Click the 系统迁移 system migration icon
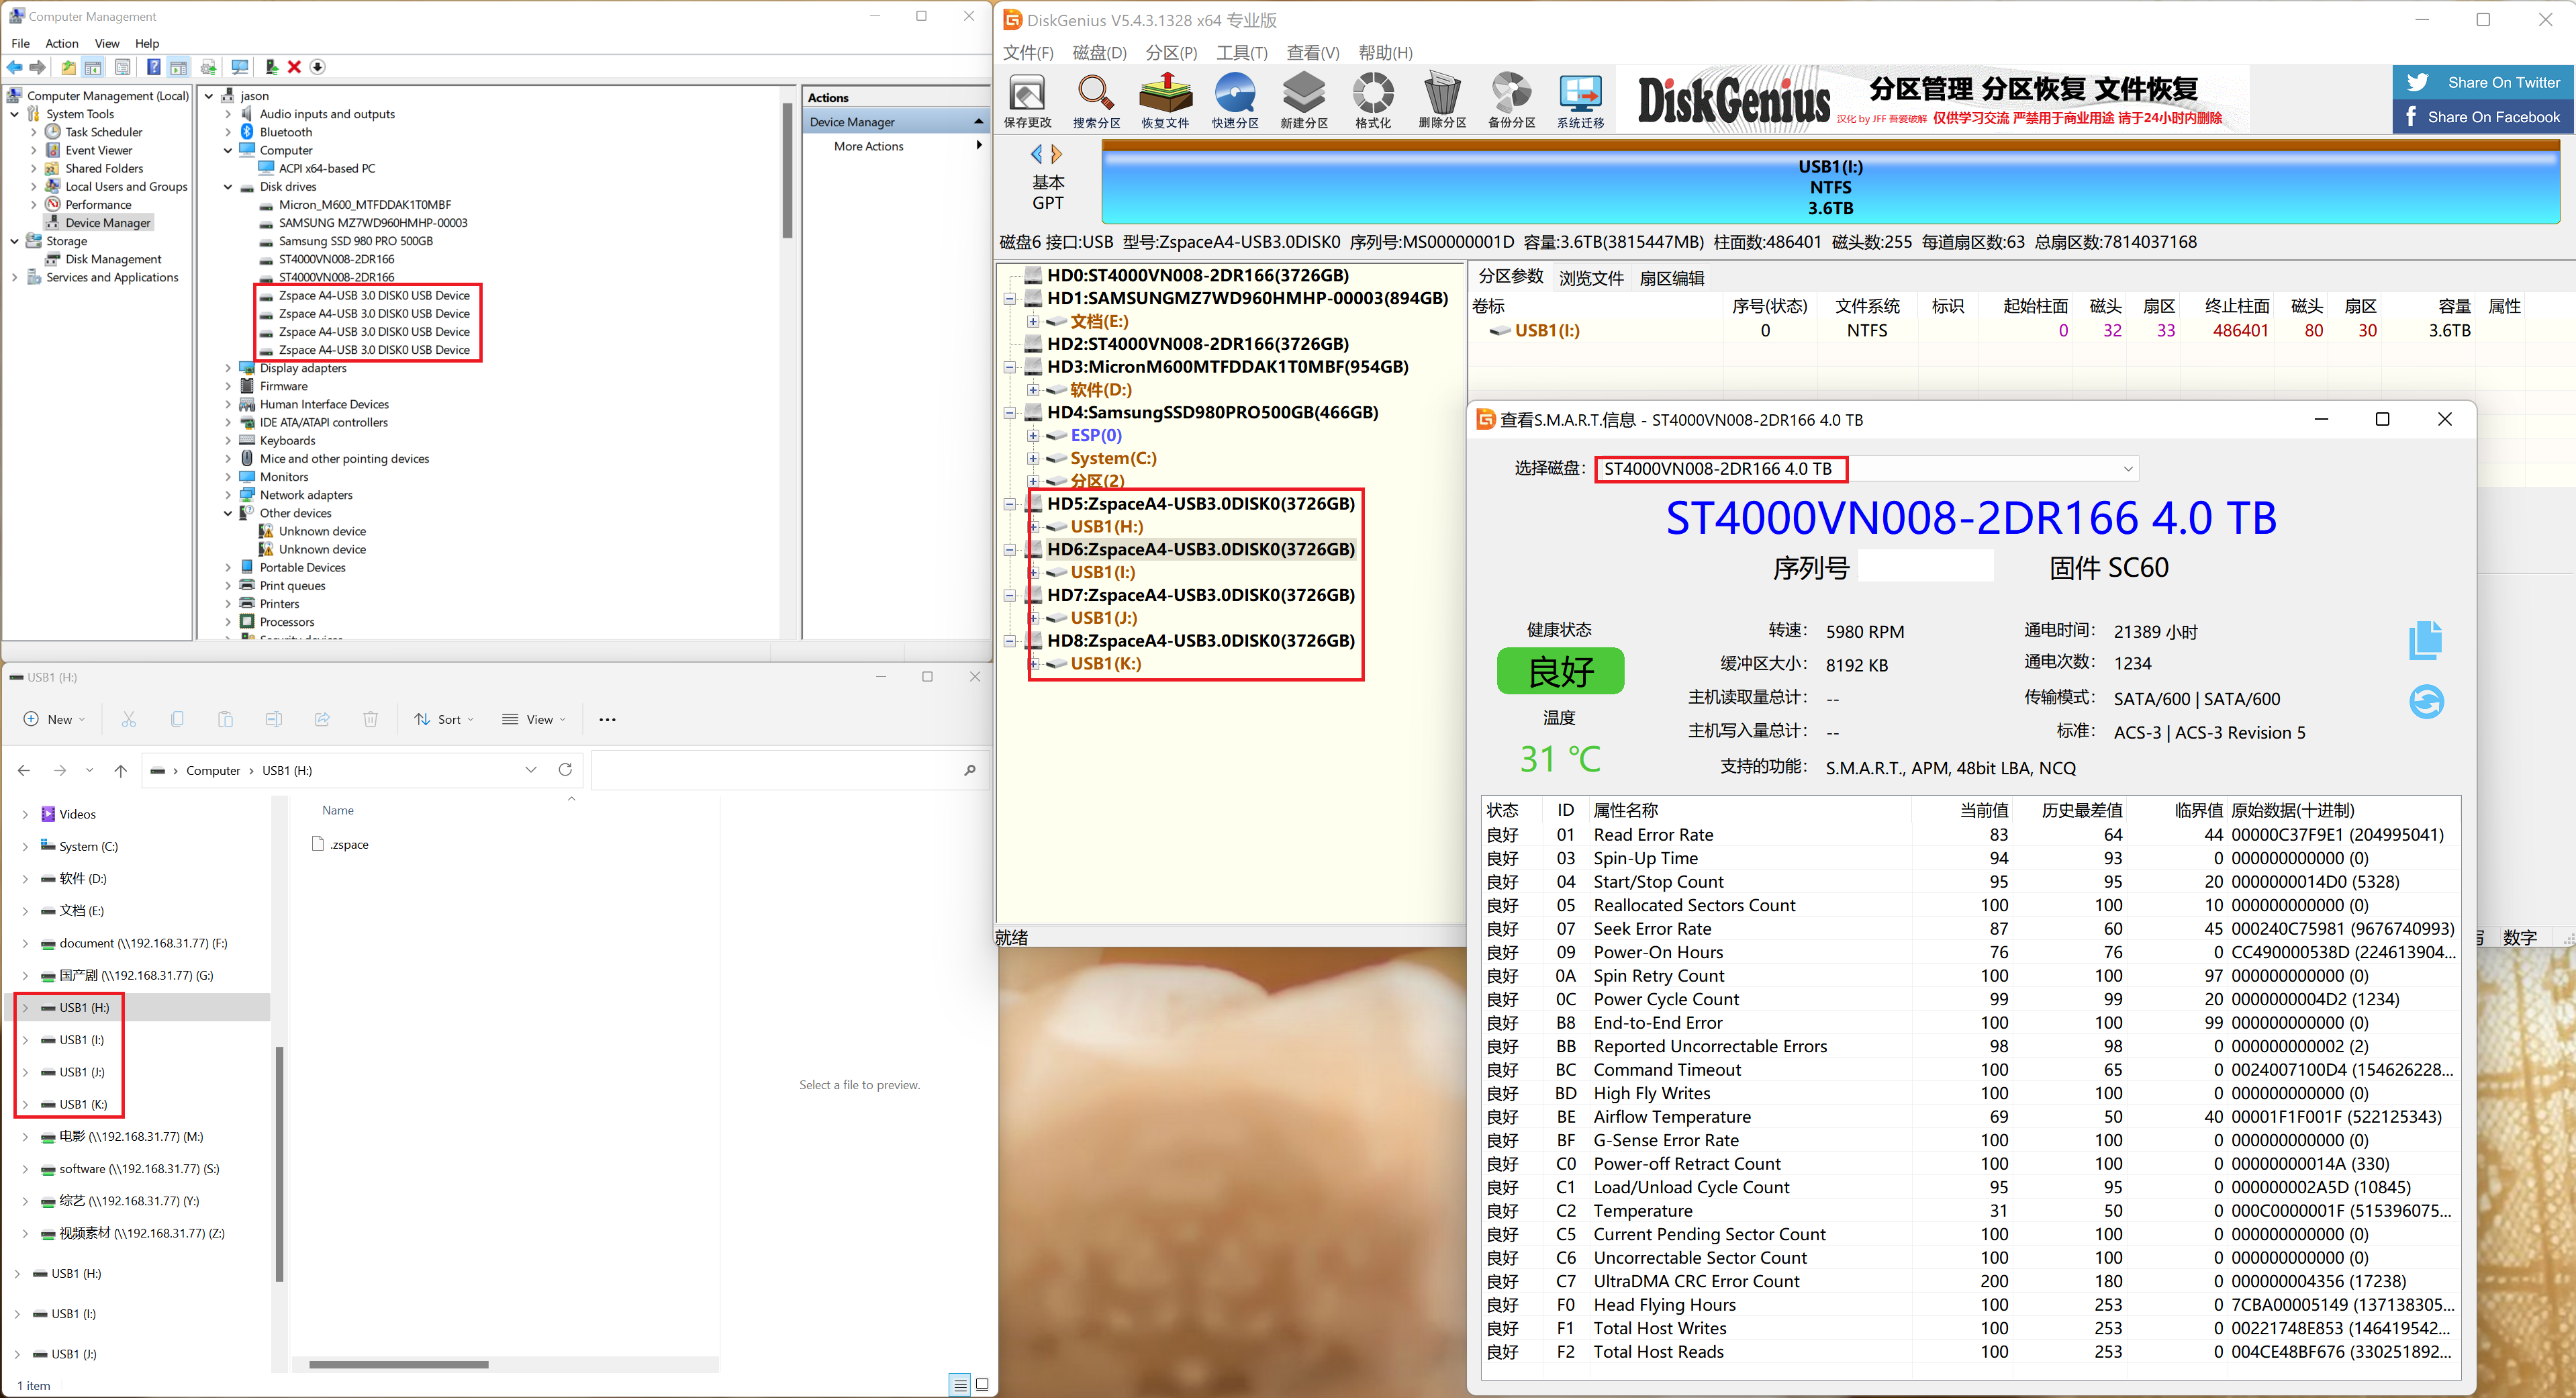The height and width of the screenshot is (1398, 2576). tap(1580, 101)
